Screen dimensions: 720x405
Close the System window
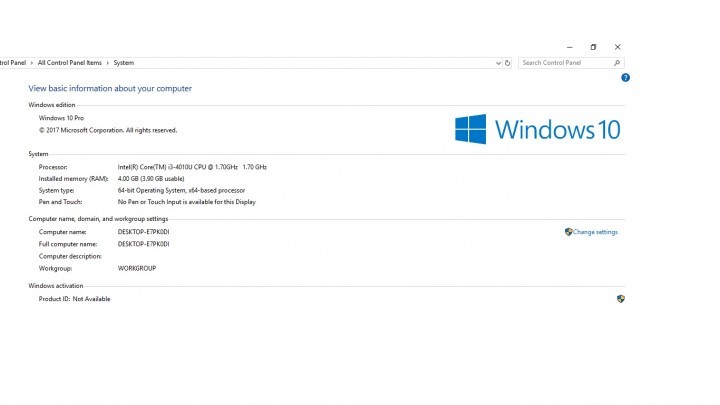pos(618,47)
